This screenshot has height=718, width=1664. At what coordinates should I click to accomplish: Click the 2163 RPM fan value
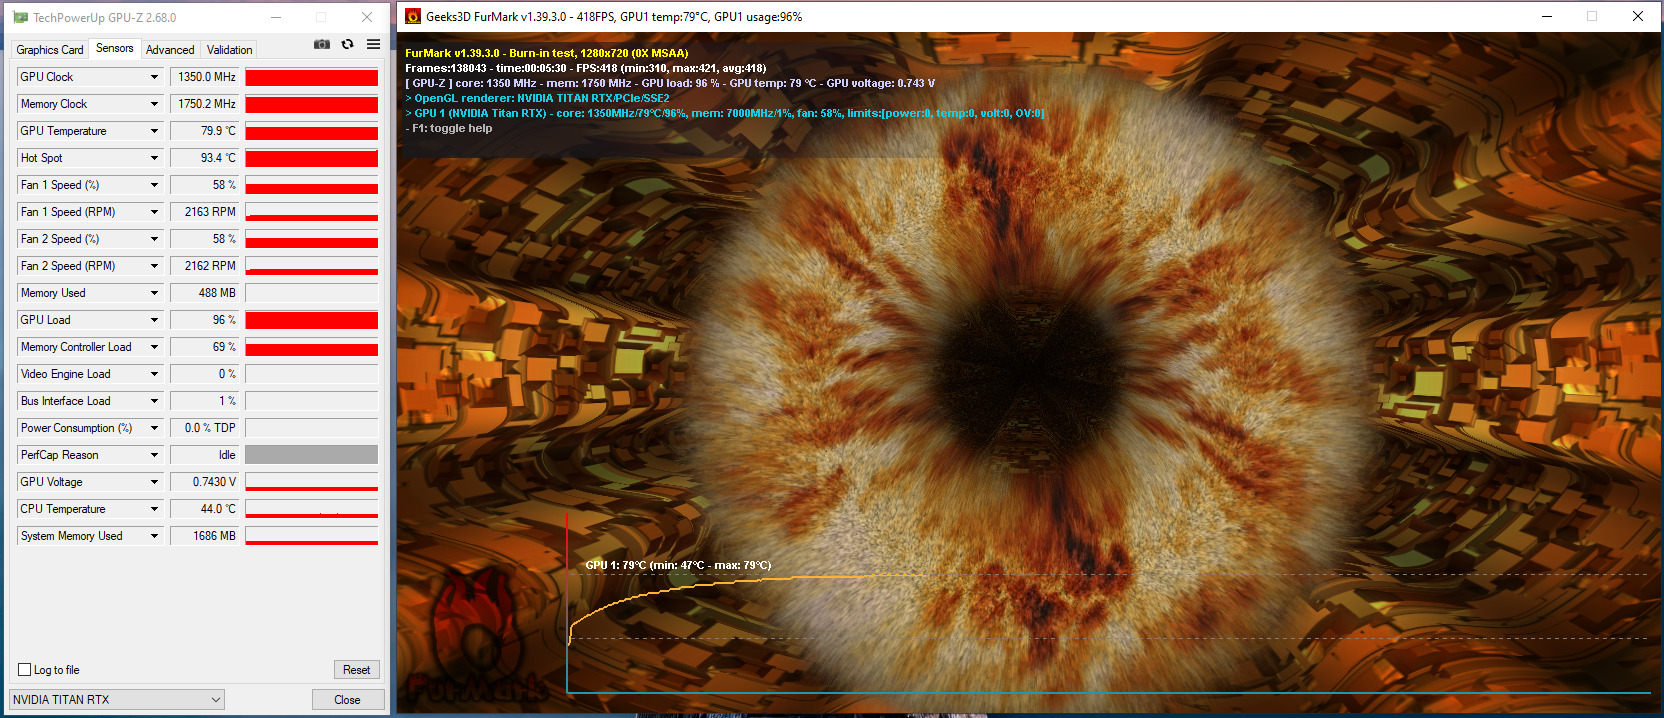[x=206, y=212]
